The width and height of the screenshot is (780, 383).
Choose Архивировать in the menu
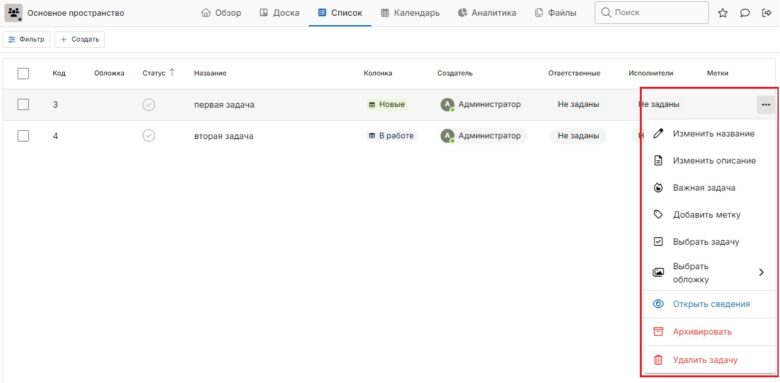(709, 332)
